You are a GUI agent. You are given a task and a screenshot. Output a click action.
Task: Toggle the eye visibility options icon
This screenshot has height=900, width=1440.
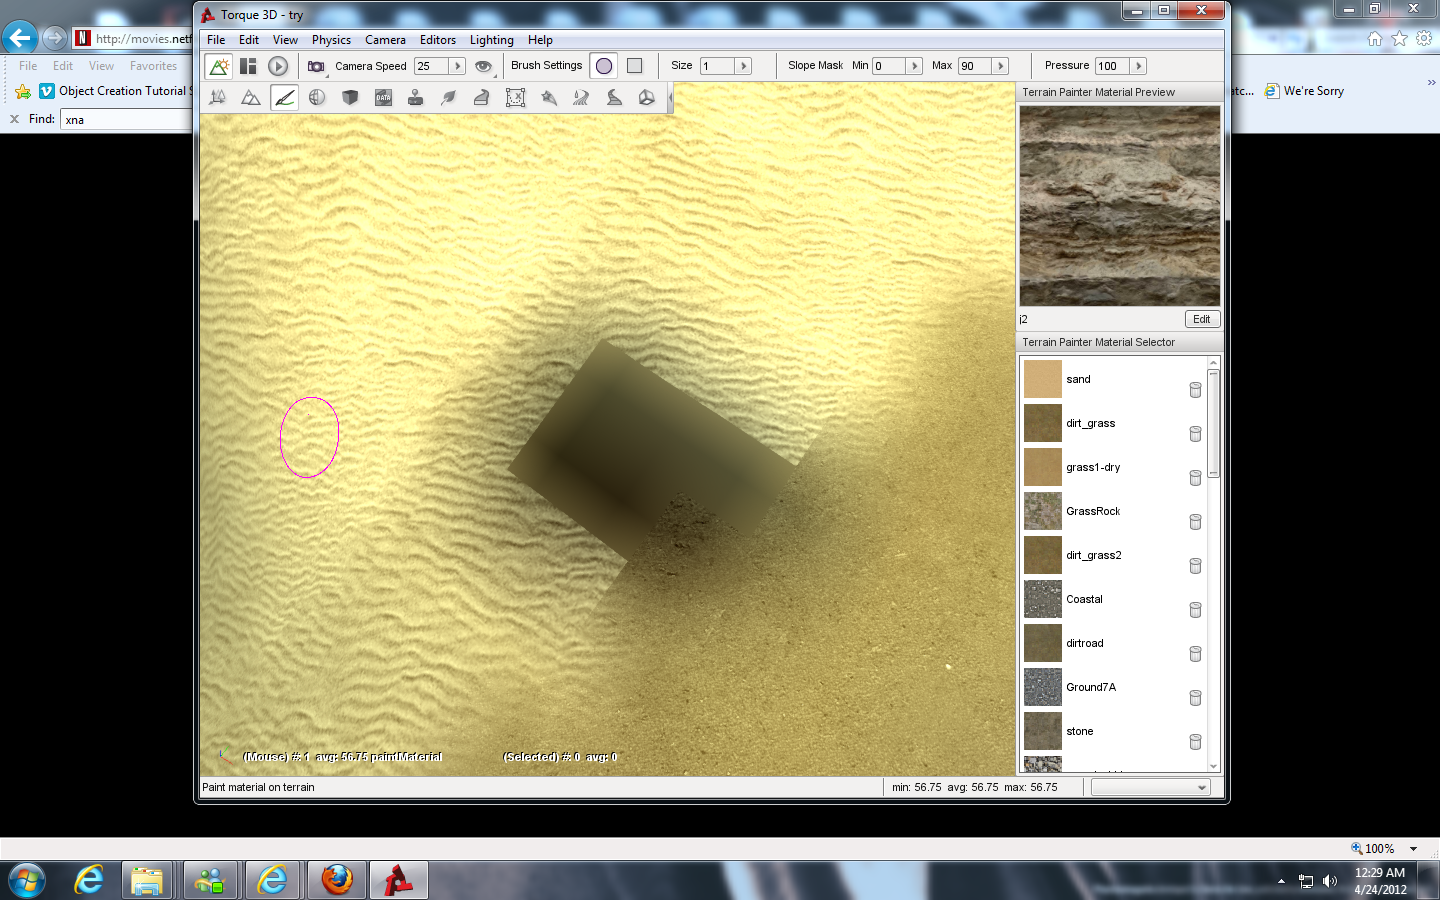coord(484,66)
